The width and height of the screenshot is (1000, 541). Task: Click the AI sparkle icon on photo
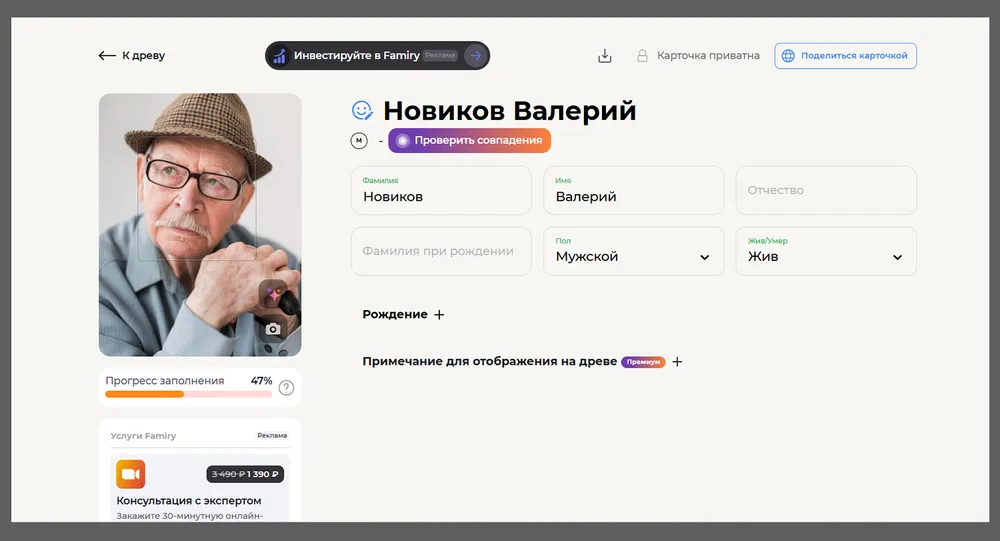273,294
